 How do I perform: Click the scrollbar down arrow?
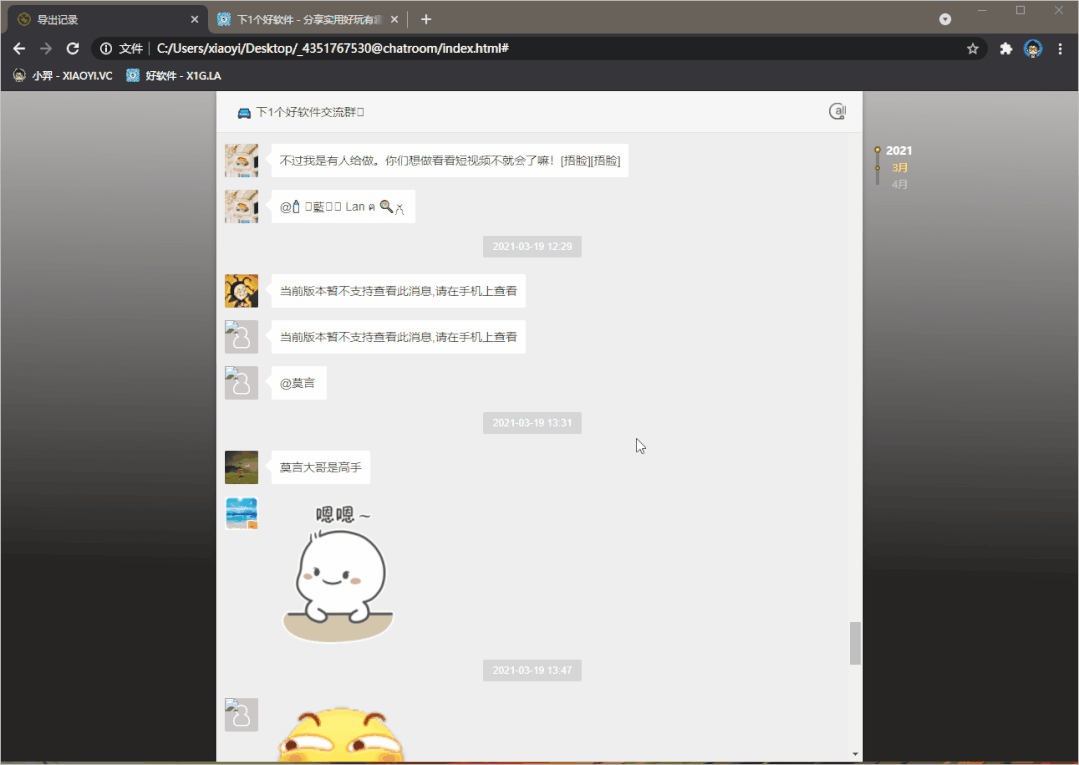[855, 754]
